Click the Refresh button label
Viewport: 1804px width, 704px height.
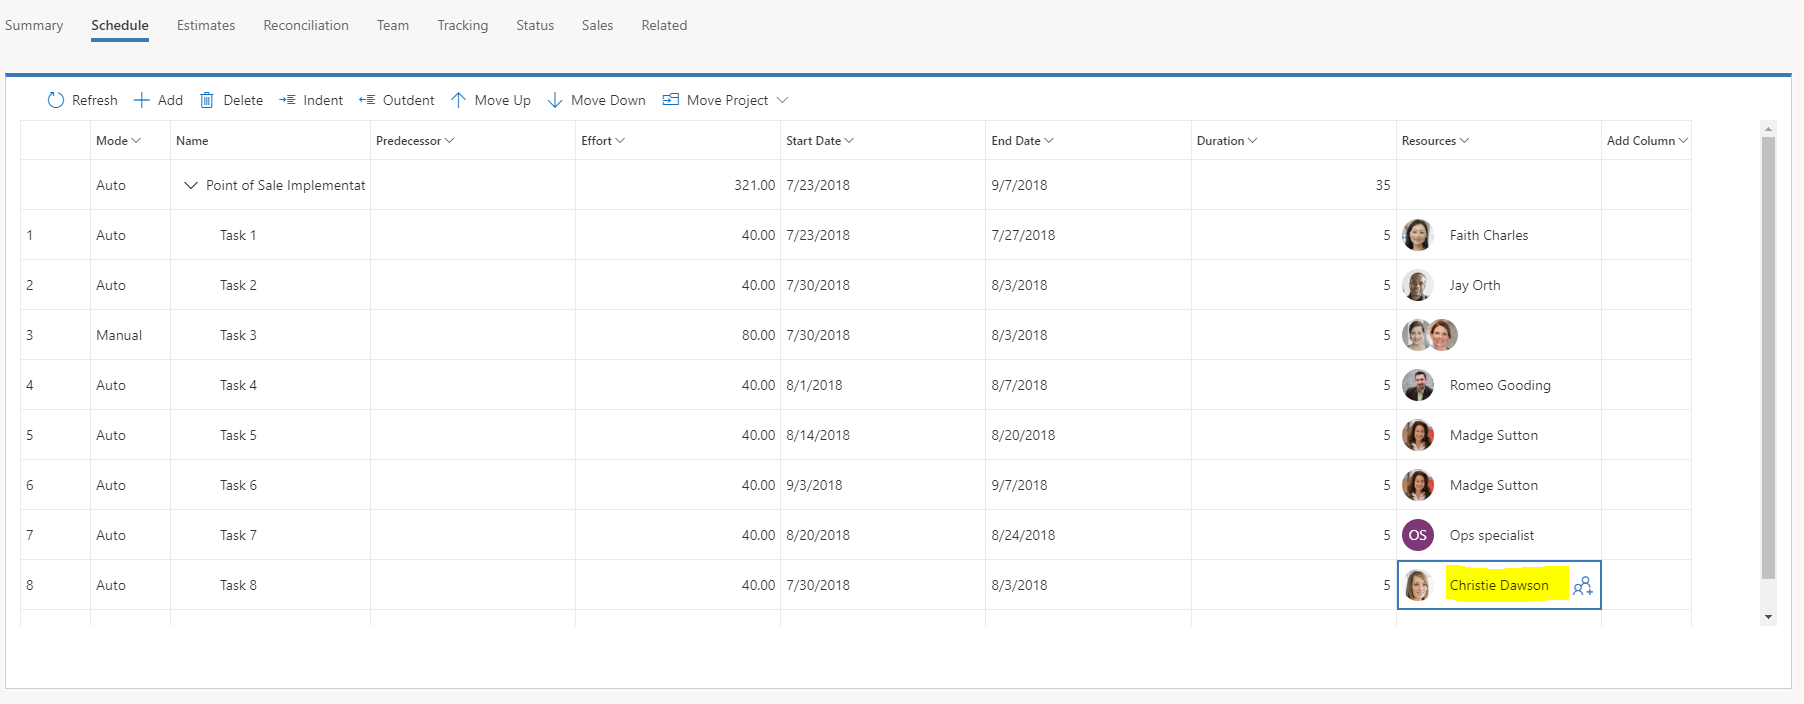(95, 100)
